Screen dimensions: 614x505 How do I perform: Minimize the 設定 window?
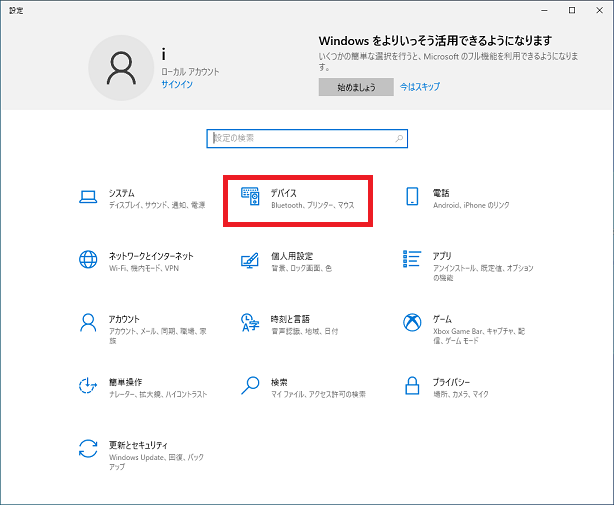(x=544, y=11)
